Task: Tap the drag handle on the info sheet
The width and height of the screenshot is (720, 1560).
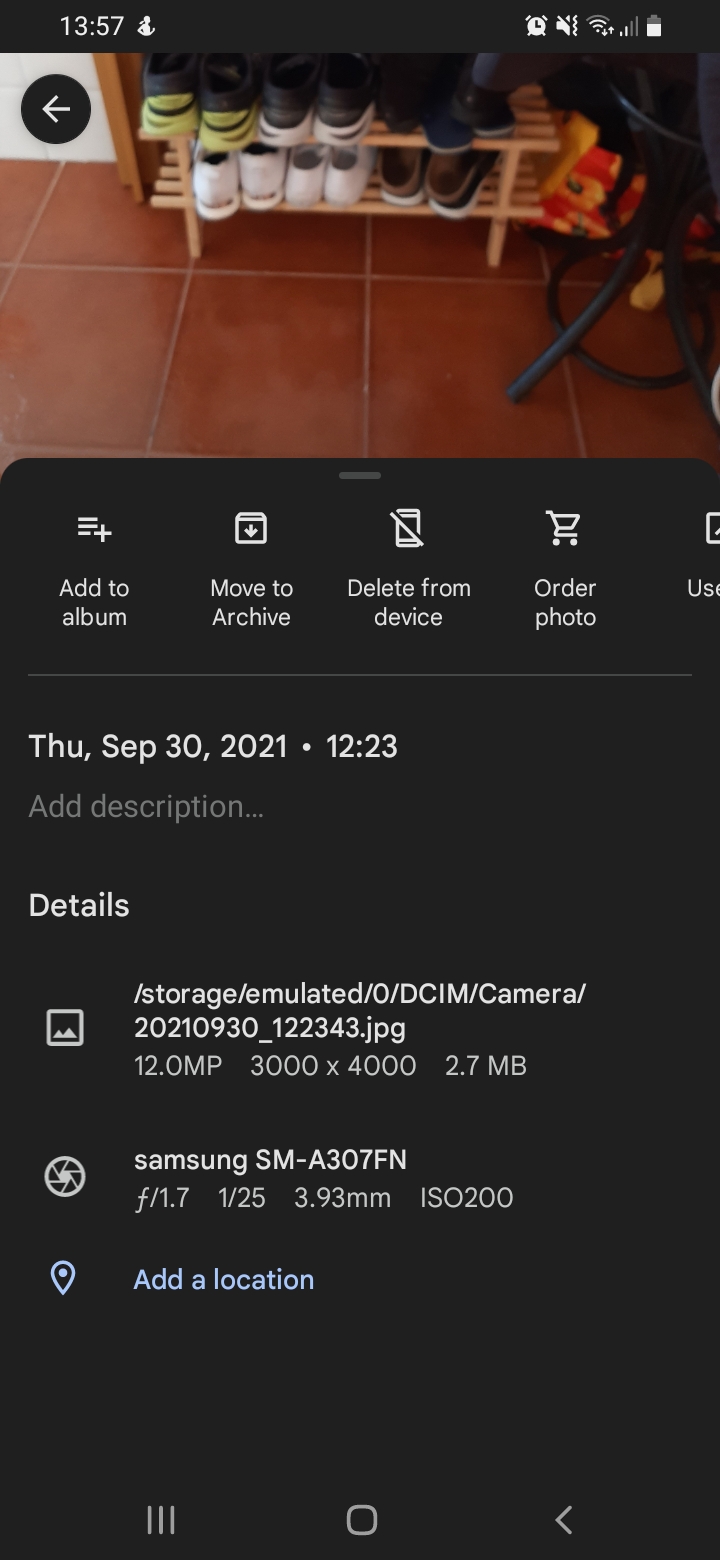Action: click(360, 476)
